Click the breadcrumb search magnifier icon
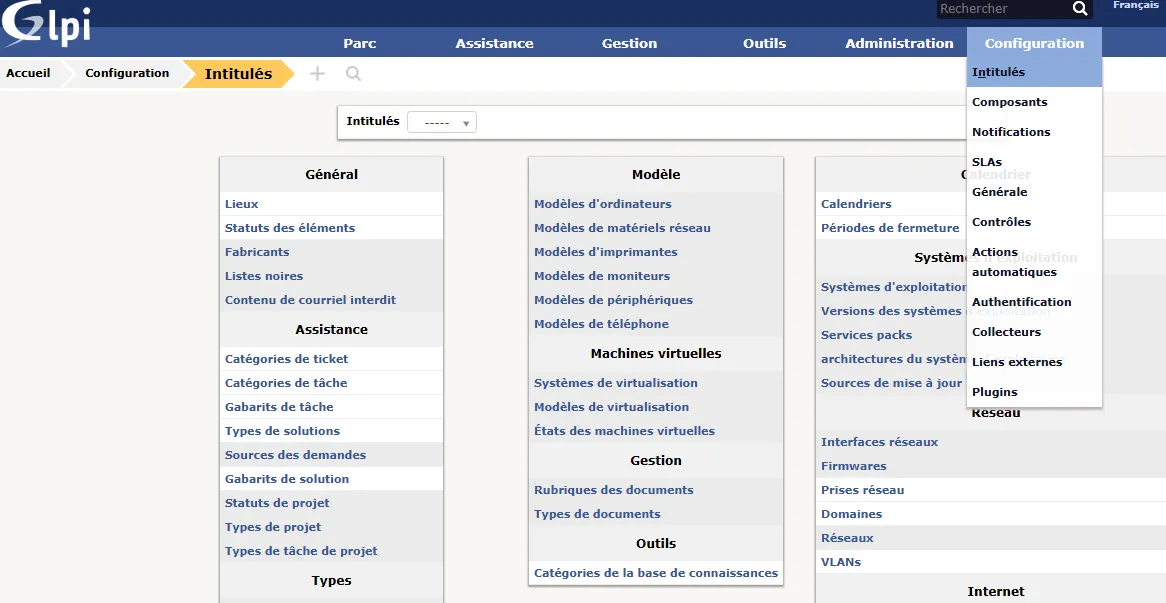This screenshot has height=603, width=1166. tap(353, 74)
